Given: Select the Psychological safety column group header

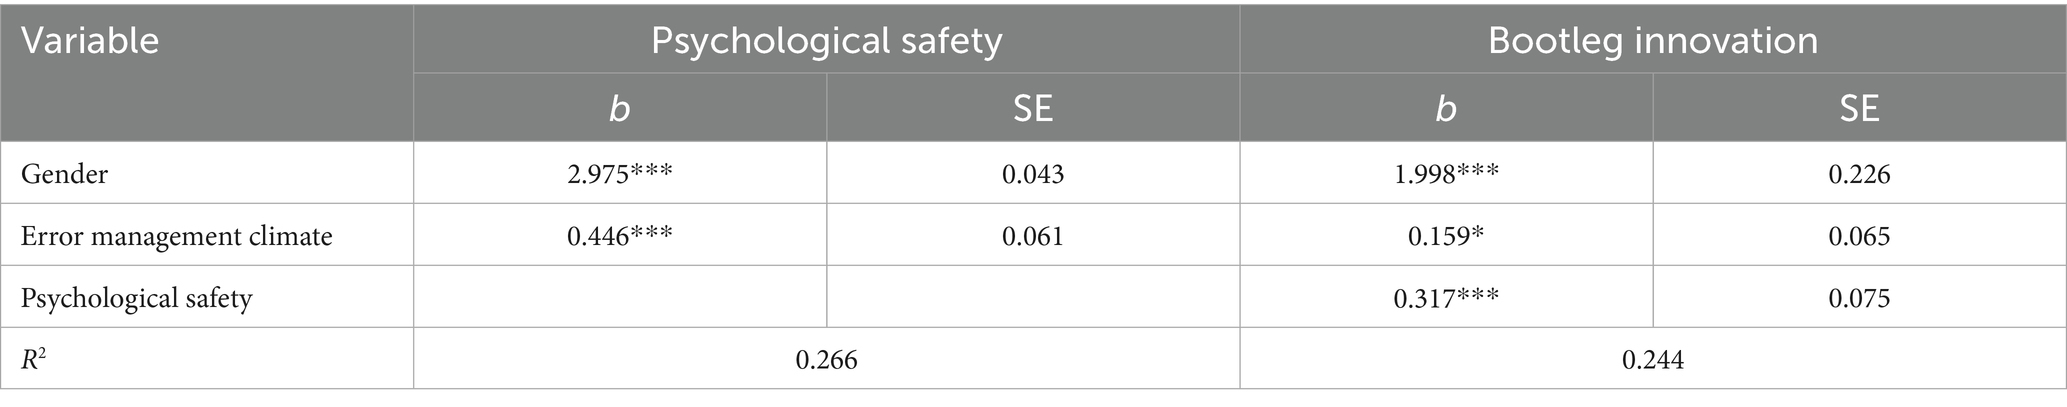Looking at the screenshot, I should [x=826, y=41].
